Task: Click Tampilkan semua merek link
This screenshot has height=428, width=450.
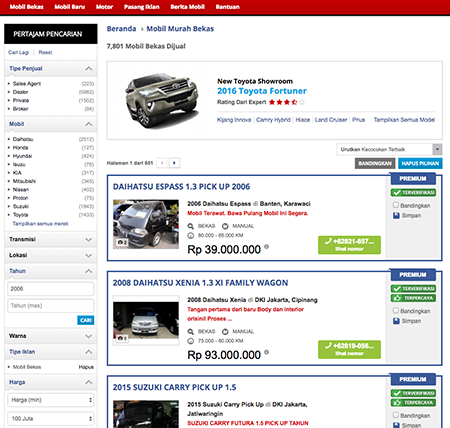Action: pyautogui.click(x=40, y=224)
